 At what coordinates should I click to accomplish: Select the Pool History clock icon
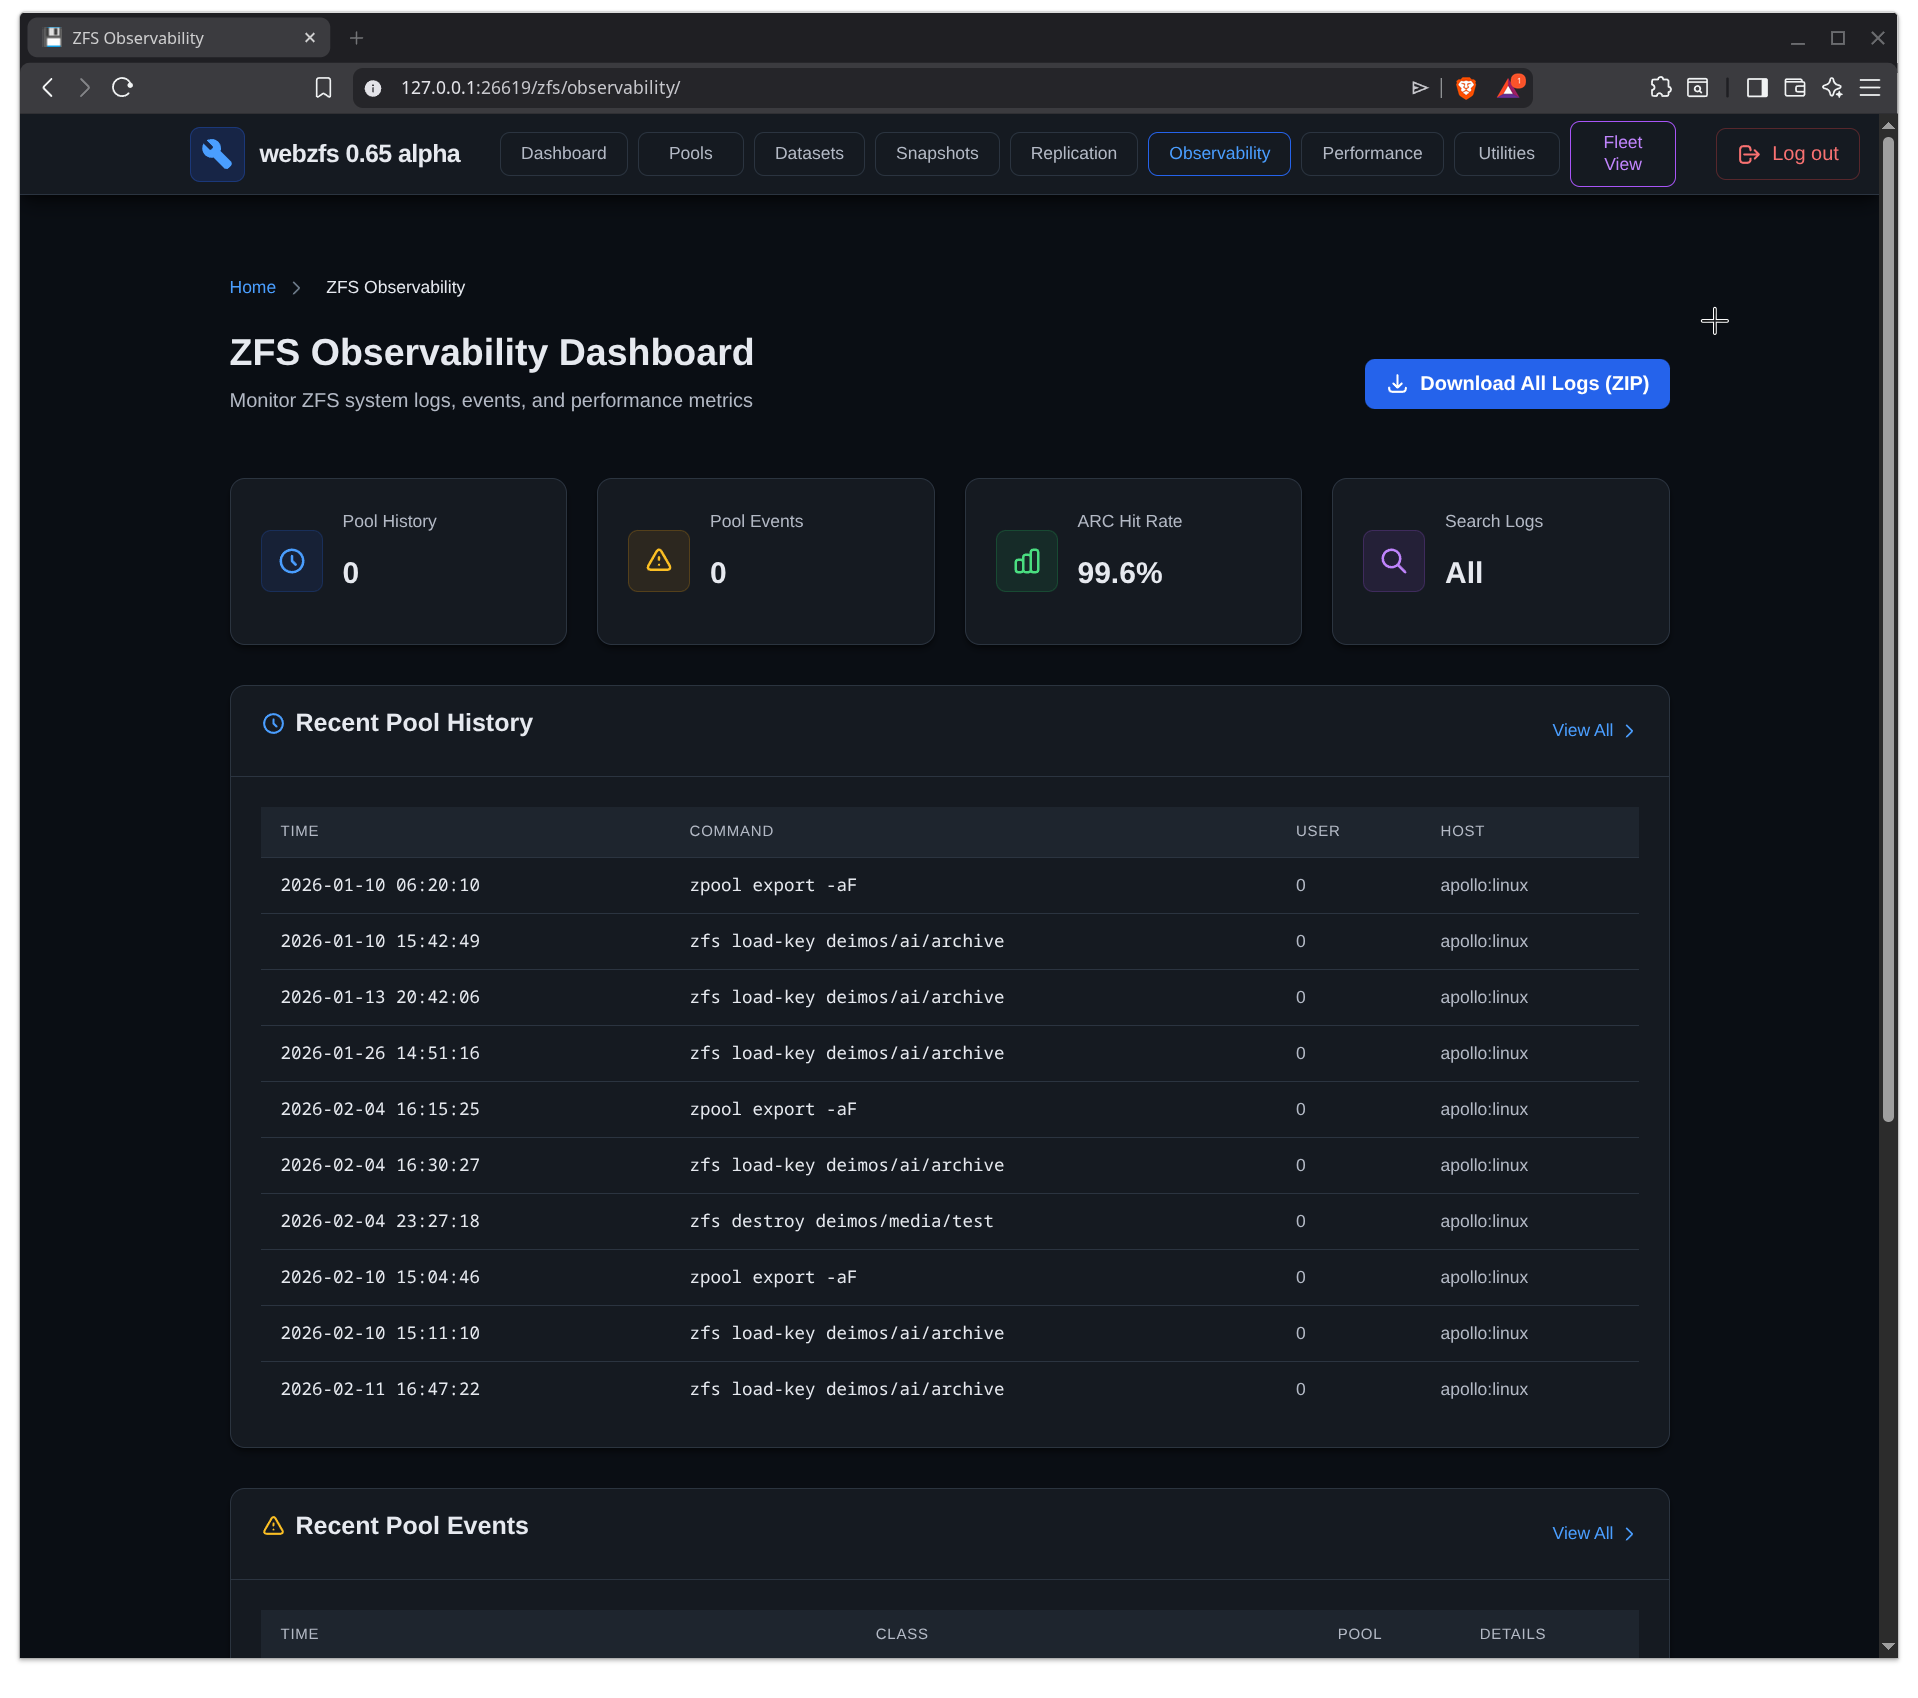(x=291, y=561)
